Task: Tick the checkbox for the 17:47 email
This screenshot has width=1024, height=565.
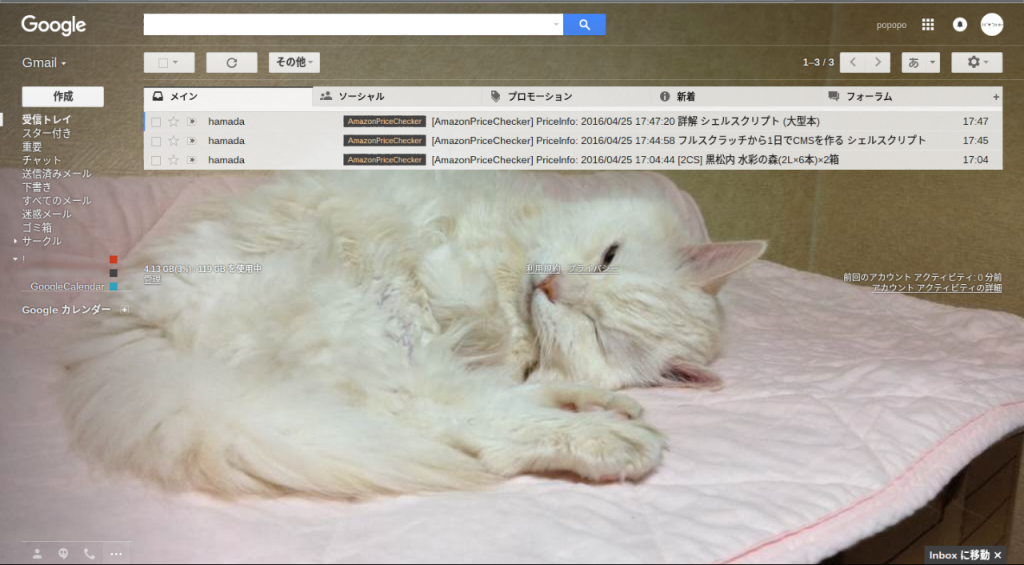Action: [x=156, y=122]
